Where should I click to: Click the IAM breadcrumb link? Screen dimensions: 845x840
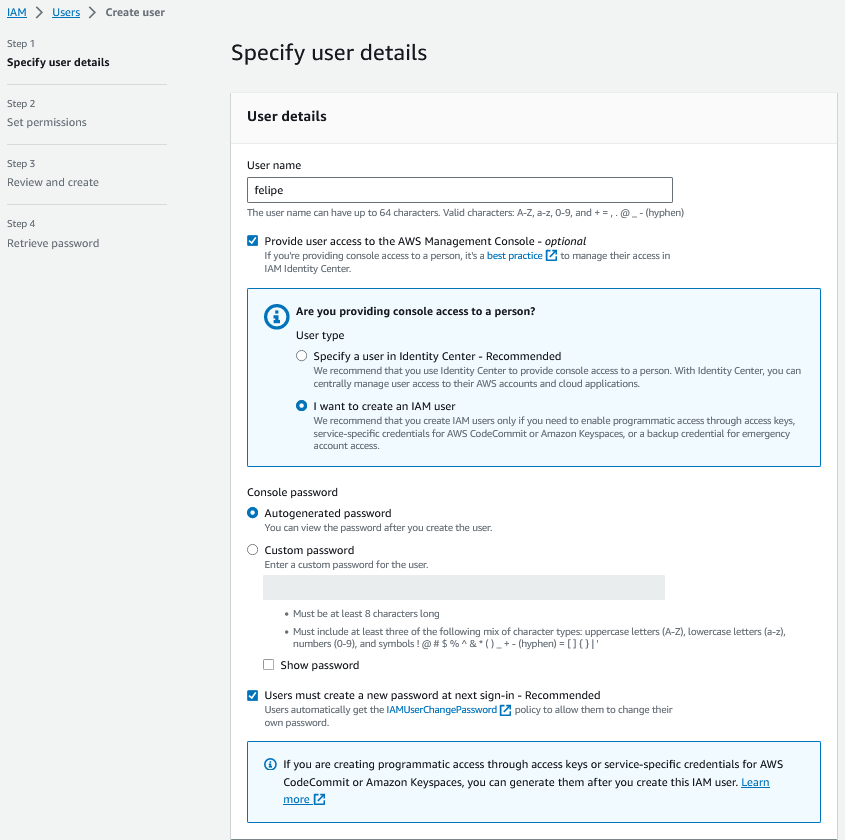click(x=17, y=12)
